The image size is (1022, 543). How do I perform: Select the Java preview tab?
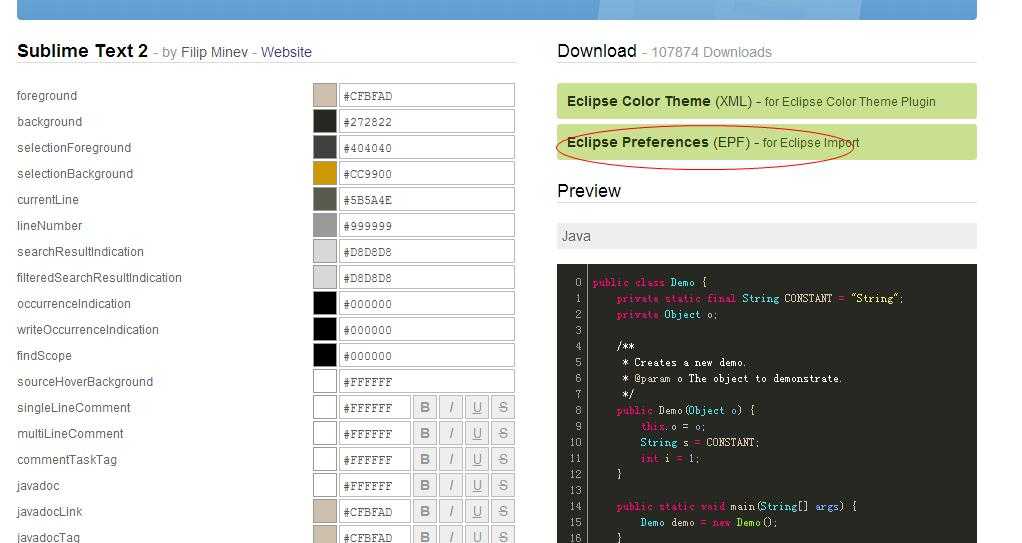pyautogui.click(x=766, y=236)
